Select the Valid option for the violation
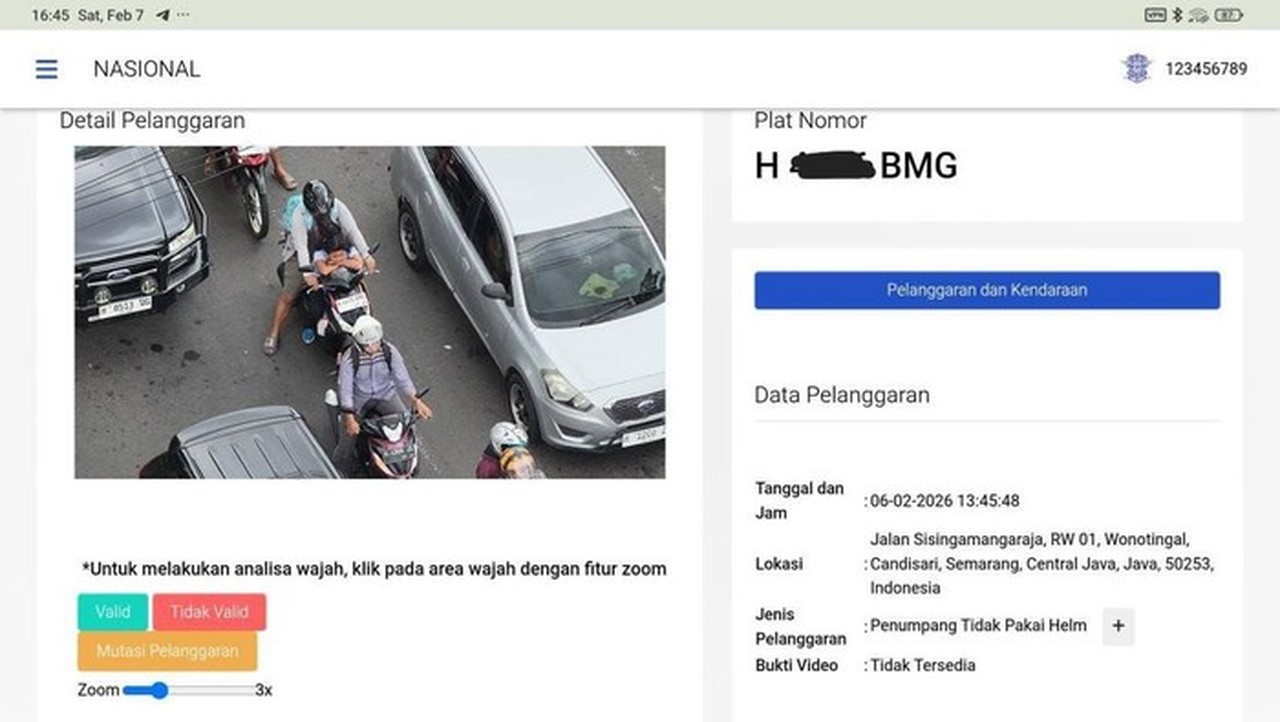 point(111,611)
